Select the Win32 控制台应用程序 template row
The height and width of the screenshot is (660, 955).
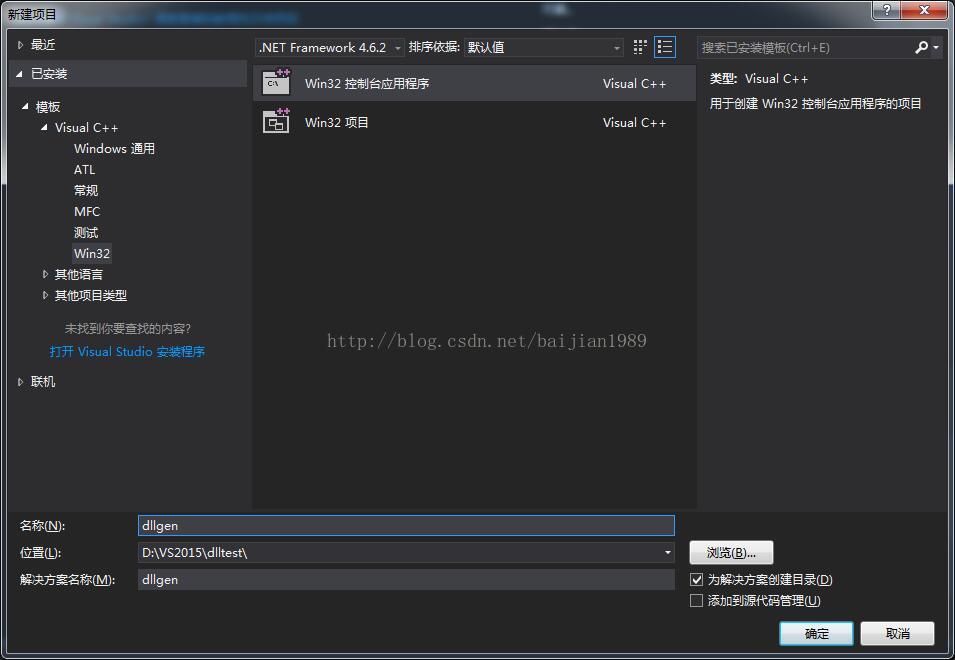click(474, 83)
